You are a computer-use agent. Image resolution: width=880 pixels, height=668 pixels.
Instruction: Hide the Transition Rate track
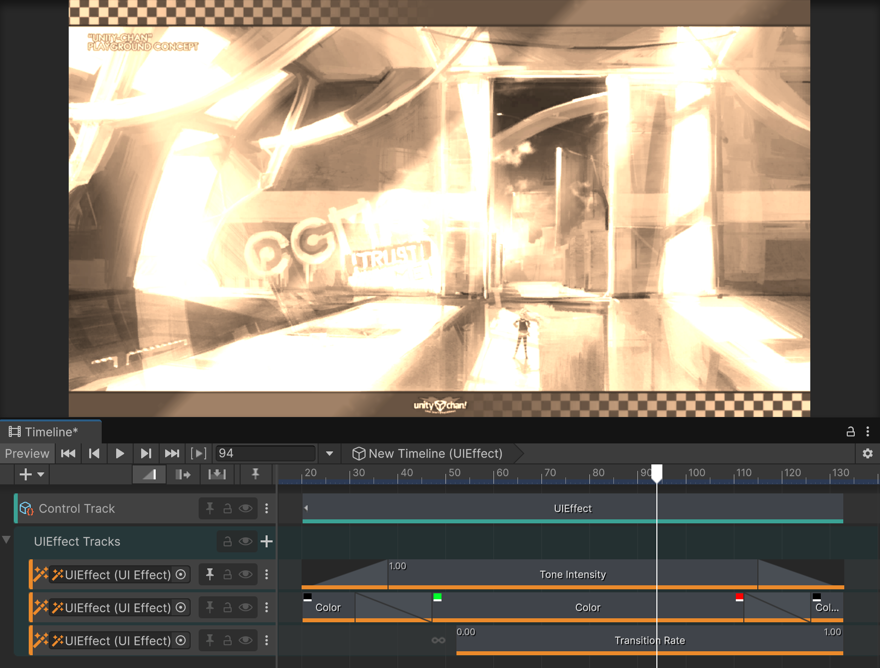pos(245,640)
